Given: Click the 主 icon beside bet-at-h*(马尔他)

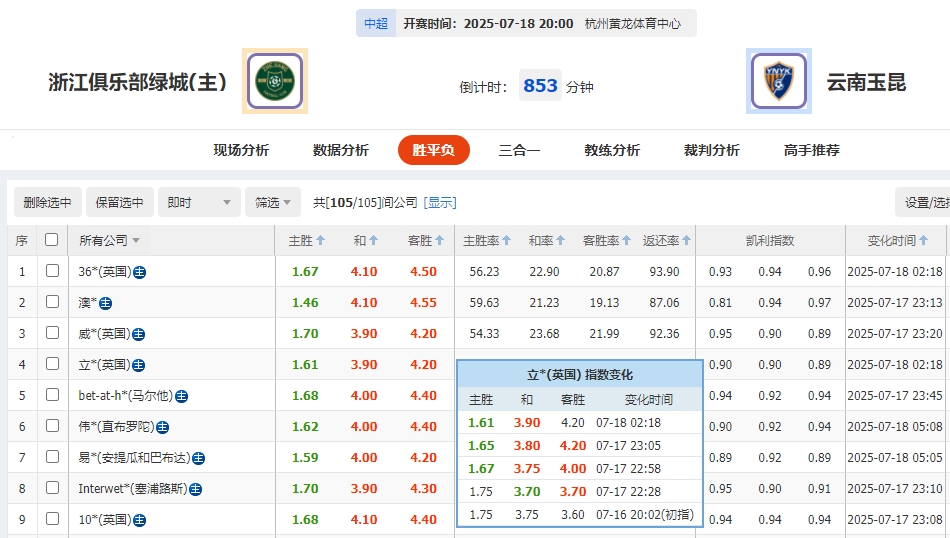Looking at the screenshot, I should click(x=182, y=396).
